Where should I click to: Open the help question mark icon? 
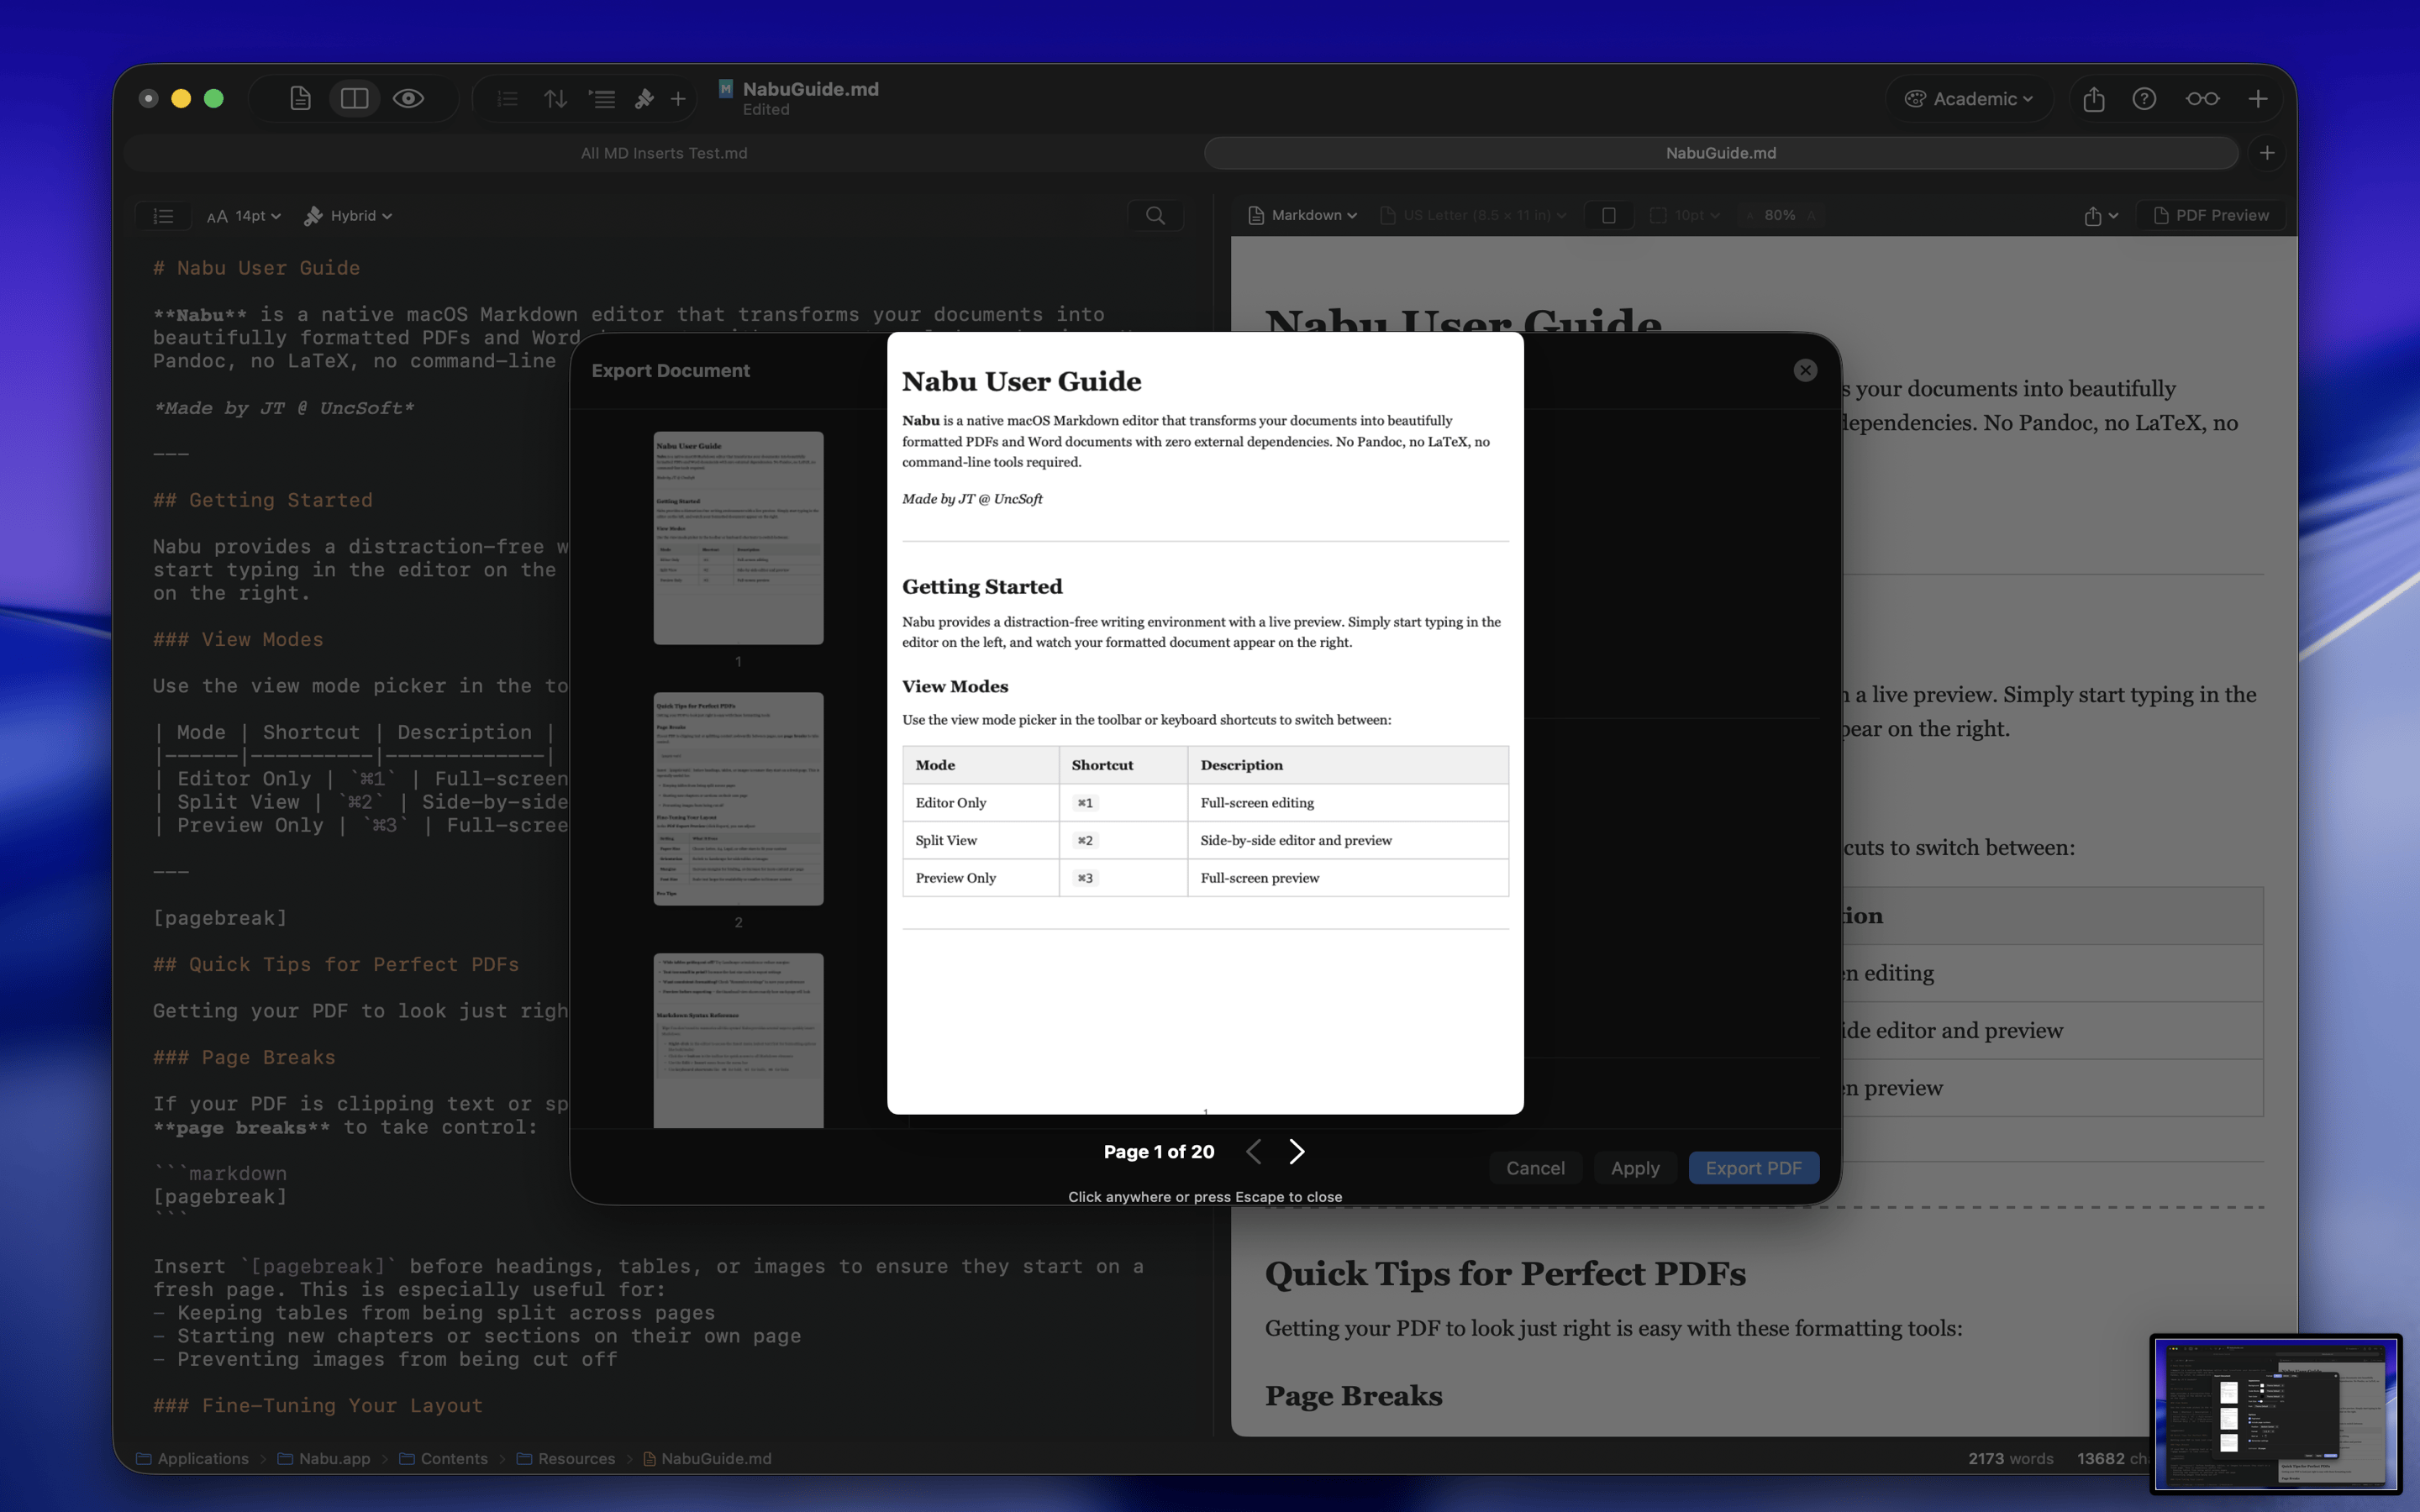click(2143, 98)
